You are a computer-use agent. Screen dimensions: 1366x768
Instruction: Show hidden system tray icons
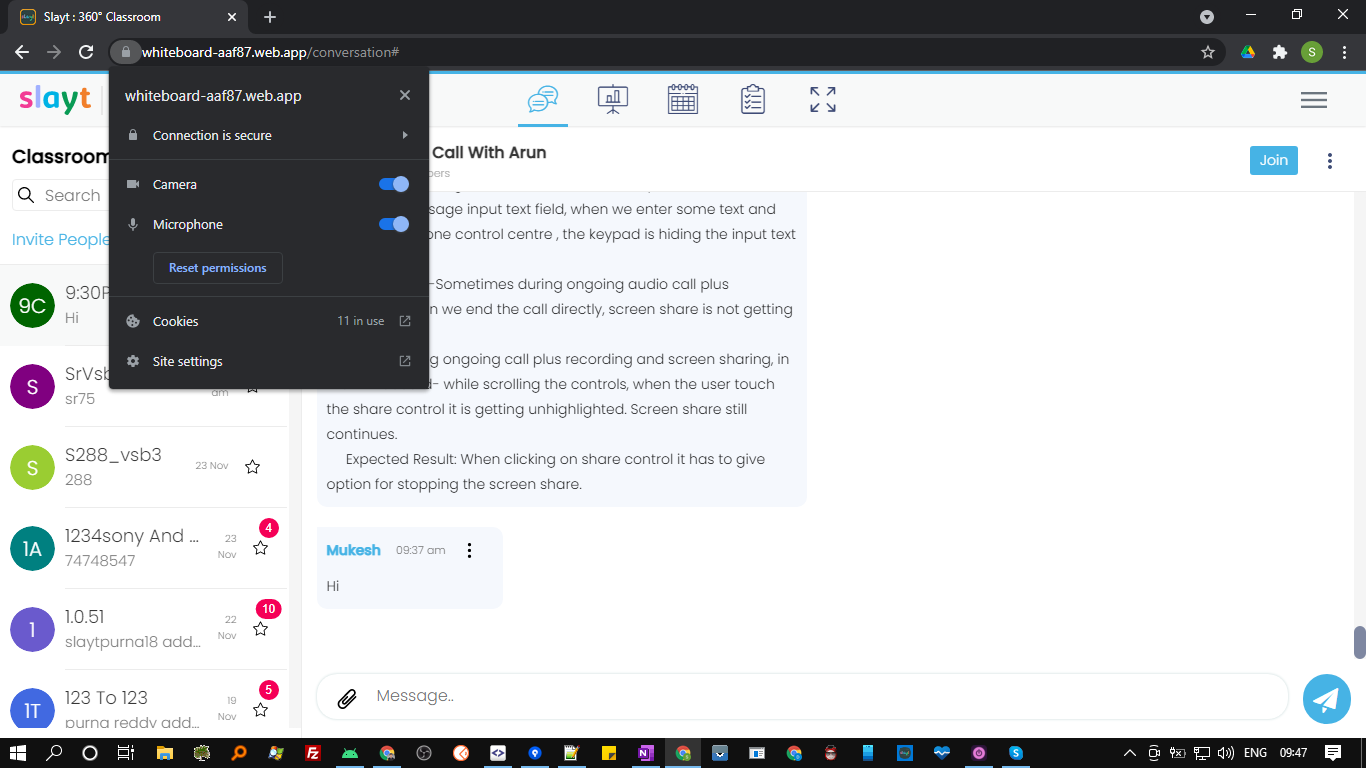coord(1130,753)
